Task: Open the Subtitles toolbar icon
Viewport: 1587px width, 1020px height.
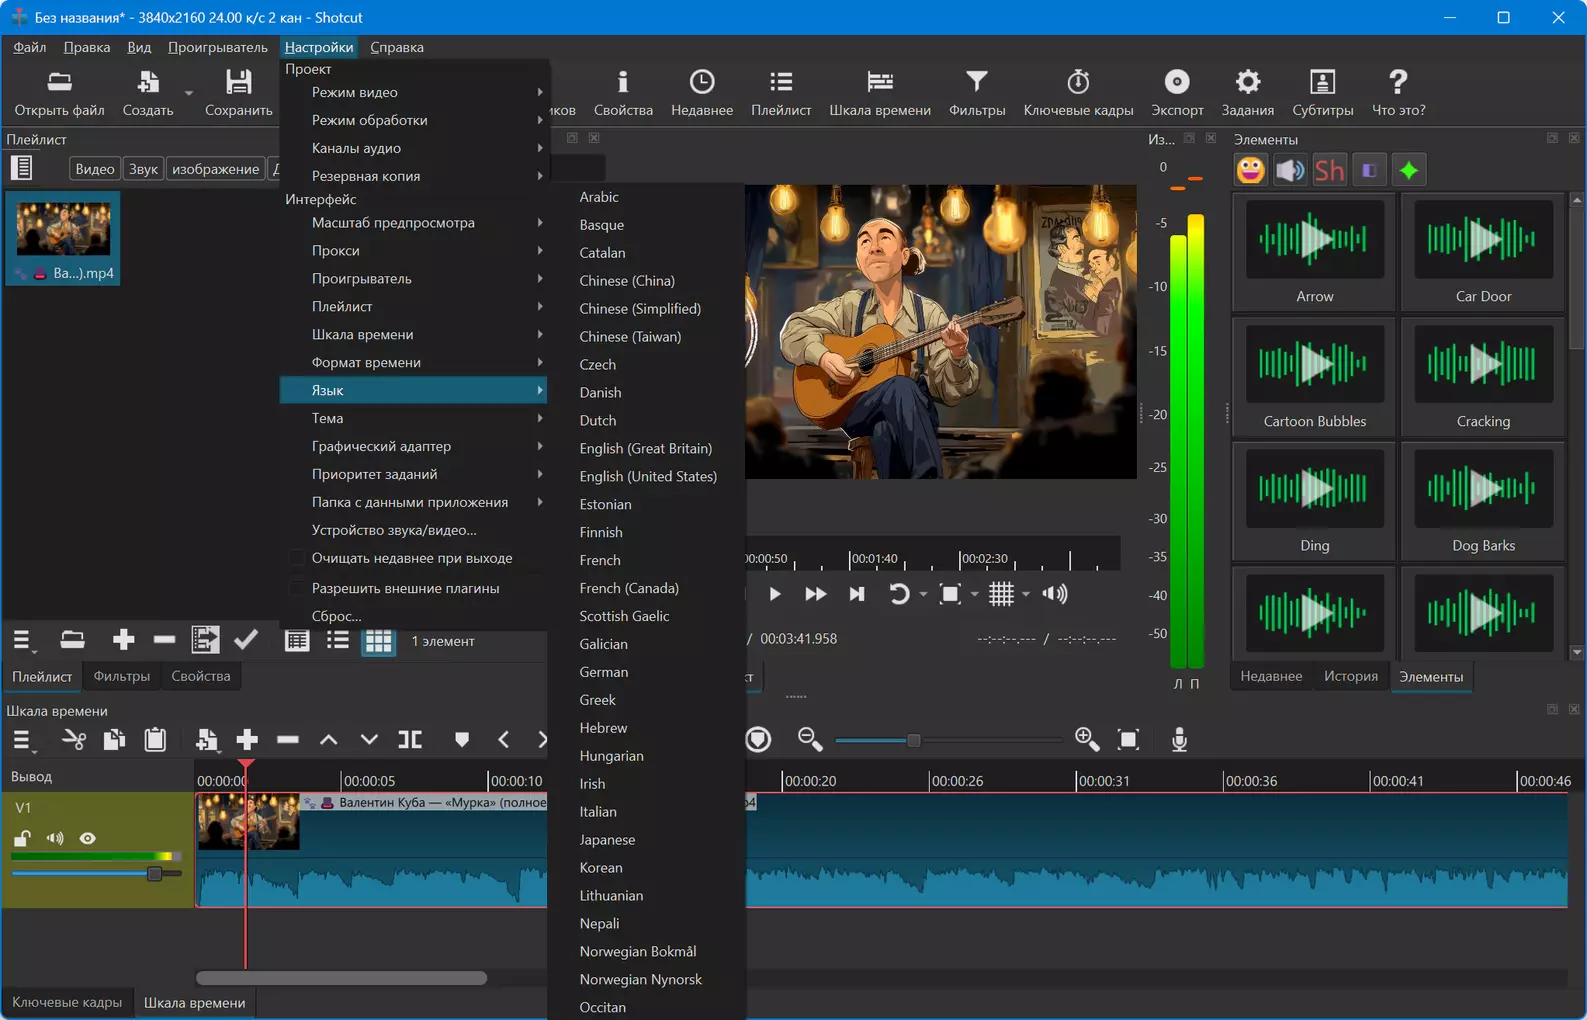Action: (1322, 92)
